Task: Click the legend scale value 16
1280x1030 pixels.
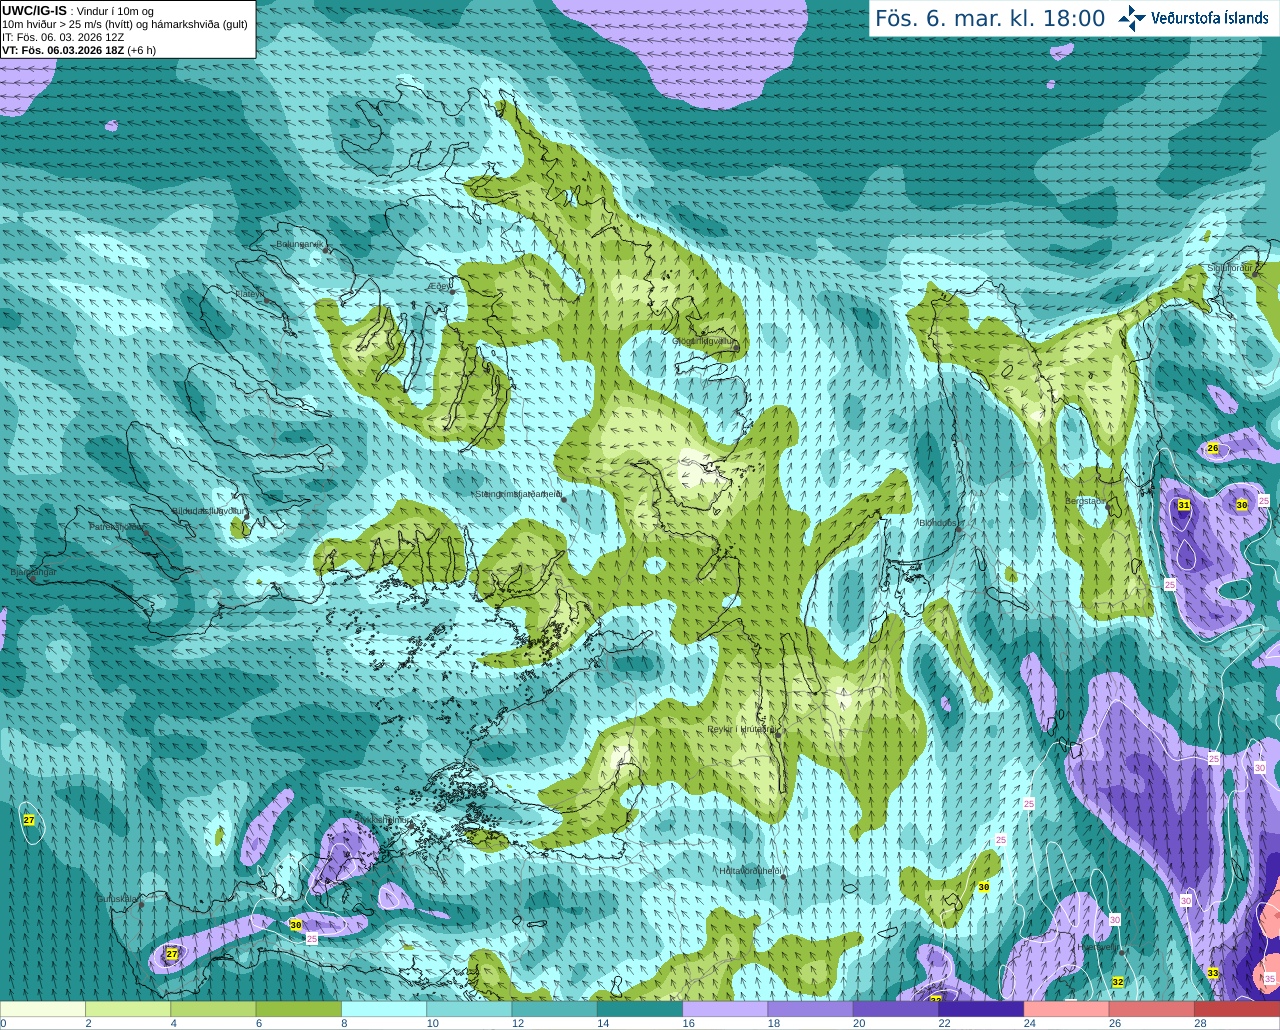Action: click(689, 1023)
